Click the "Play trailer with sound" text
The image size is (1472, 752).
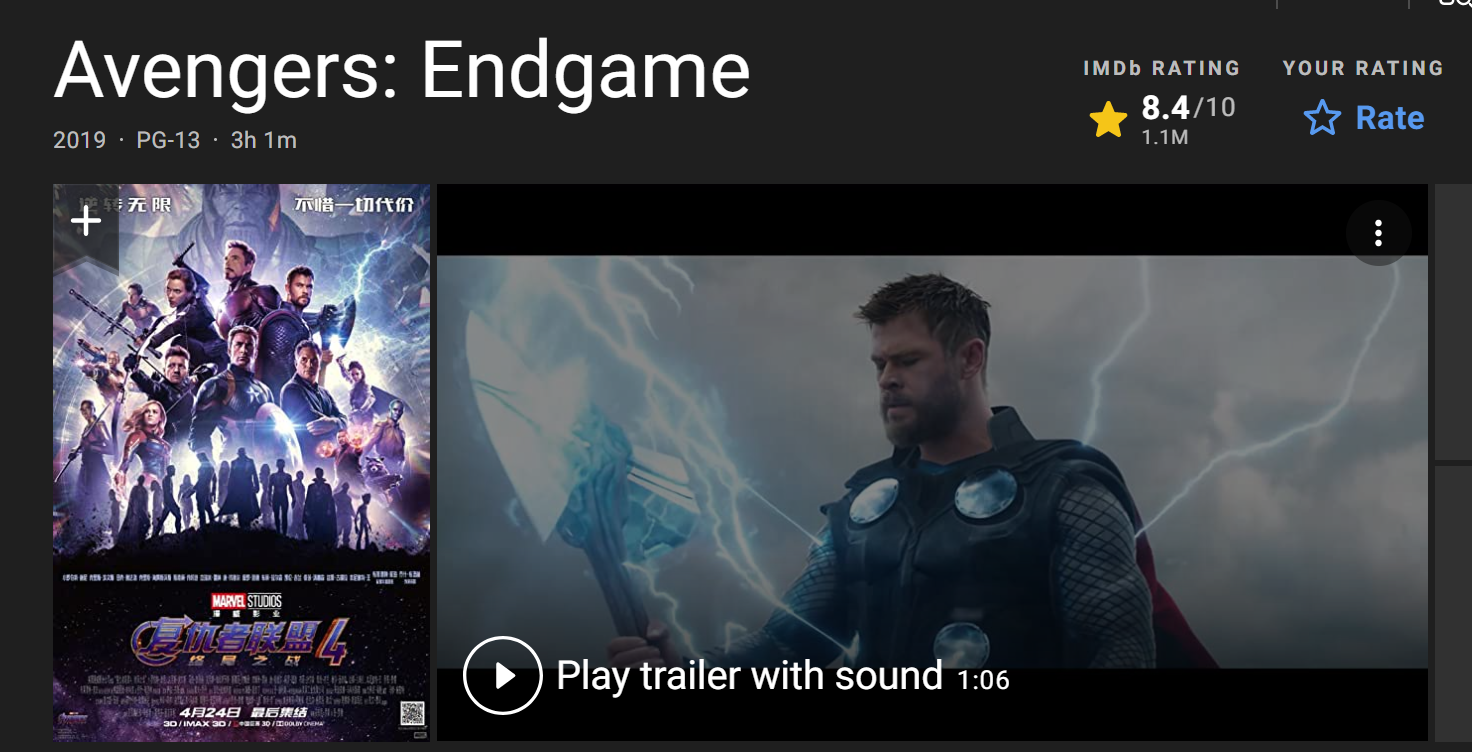[x=749, y=676]
